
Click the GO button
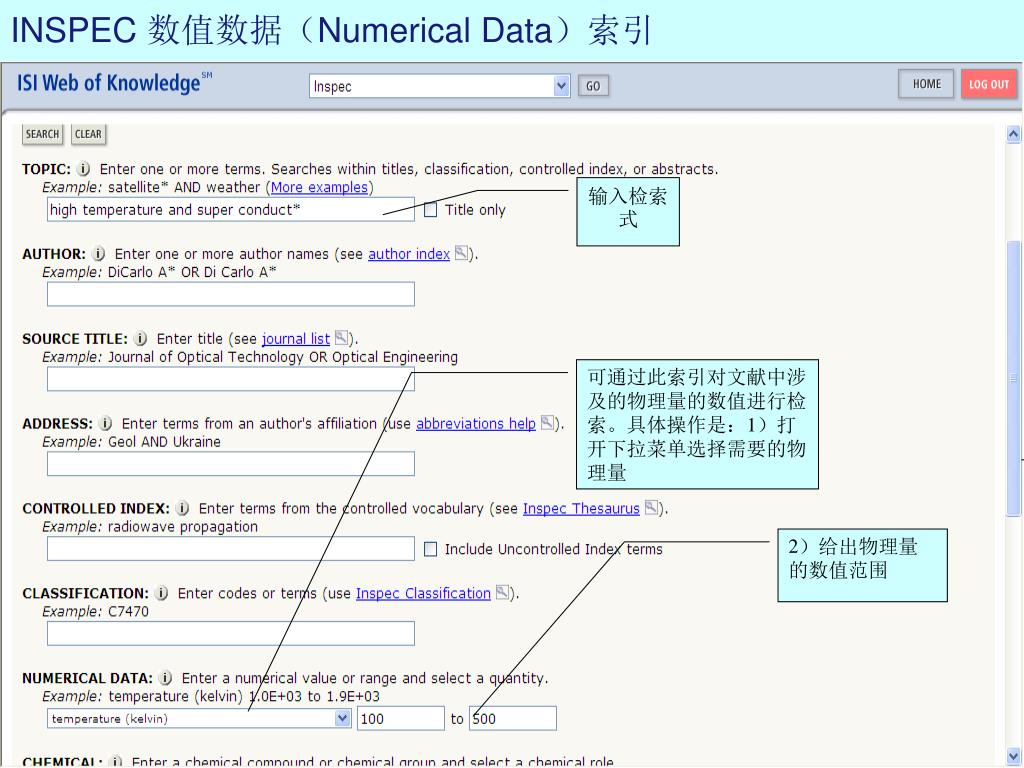point(593,86)
